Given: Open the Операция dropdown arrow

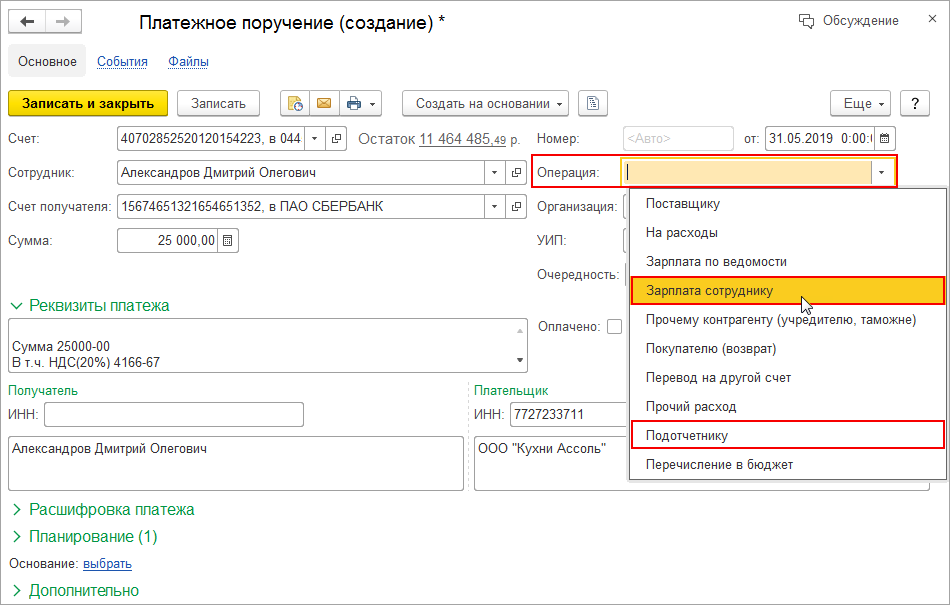Looking at the screenshot, I should [x=881, y=173].
